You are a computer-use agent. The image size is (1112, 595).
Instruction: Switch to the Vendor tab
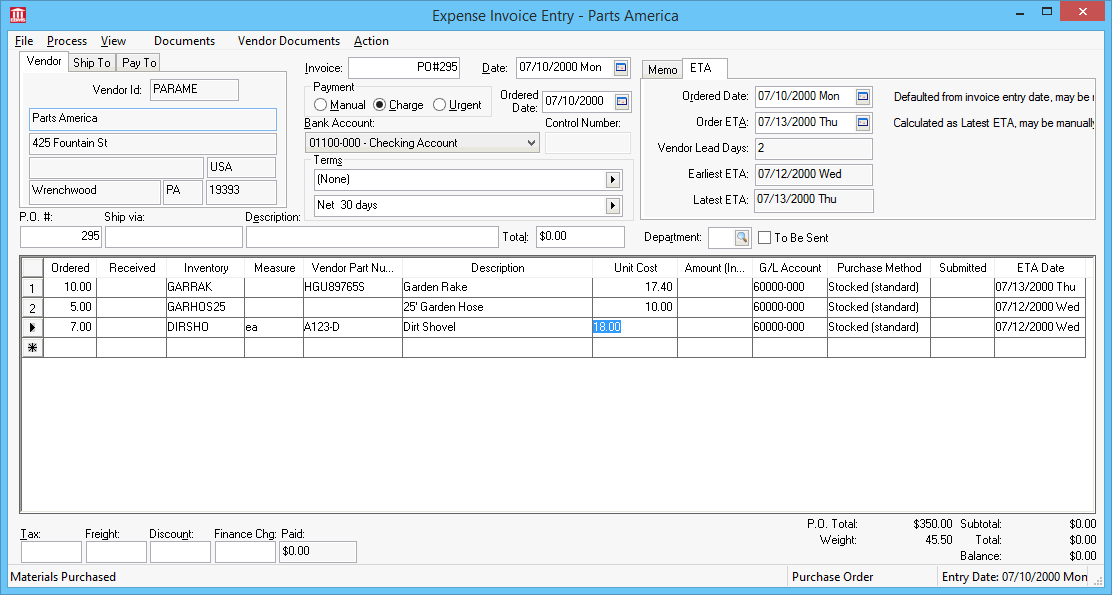coord(44,61)
